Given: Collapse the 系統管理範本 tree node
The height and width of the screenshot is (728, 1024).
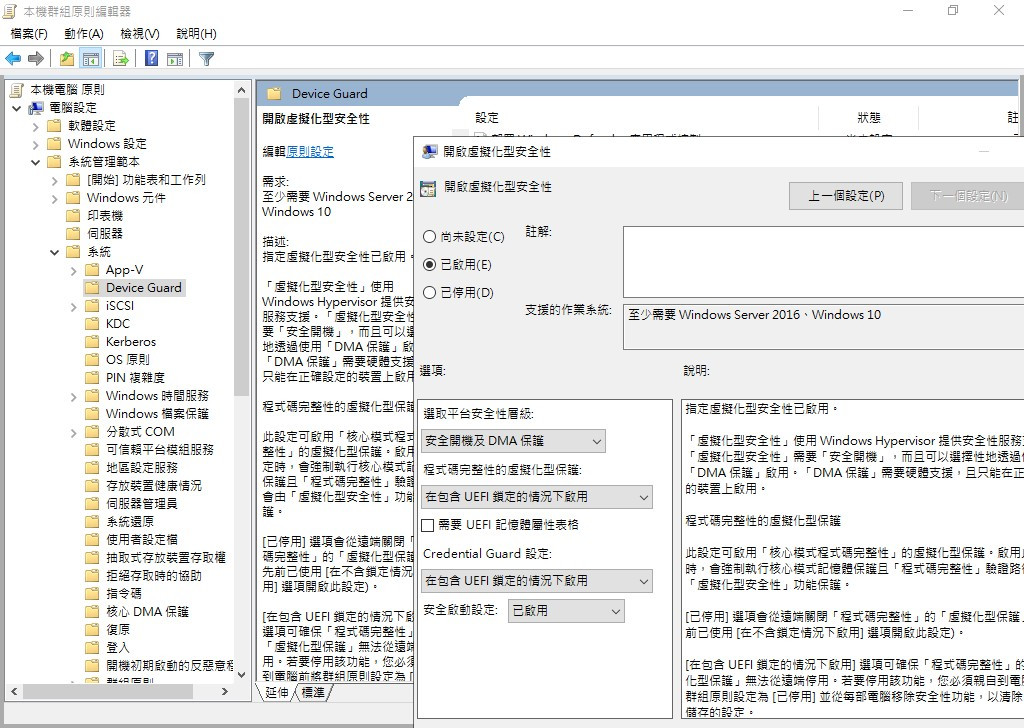Looking at the screenshot, I should point(36,162).
